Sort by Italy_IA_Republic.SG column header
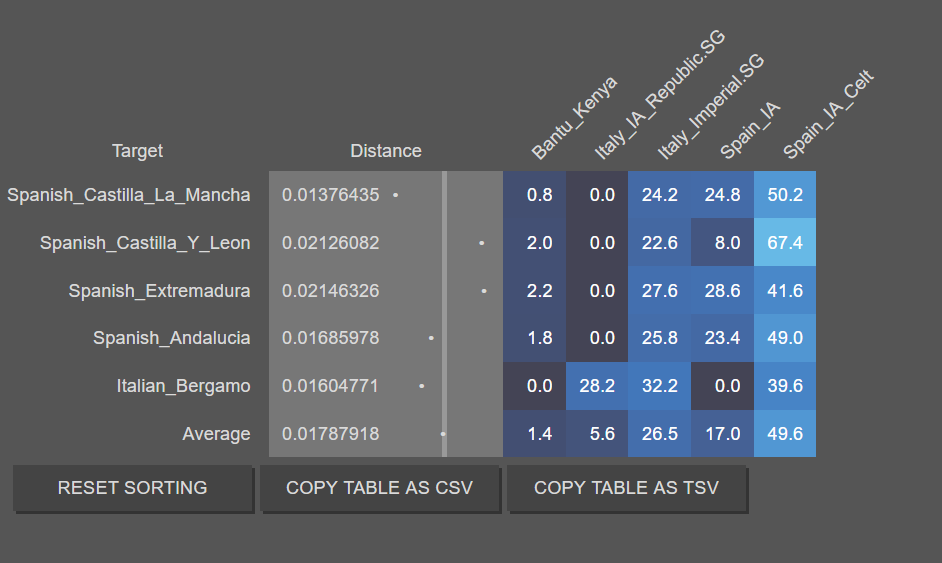This screenshot has width=942, height=563. click(660, 94)
